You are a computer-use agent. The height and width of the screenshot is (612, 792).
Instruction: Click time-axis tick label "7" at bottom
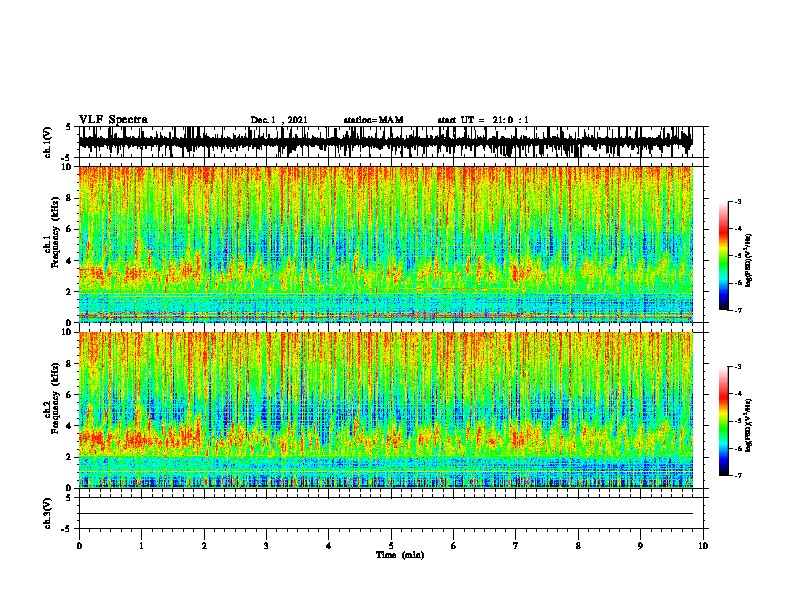pyautogui.click(x=516, y=546)
